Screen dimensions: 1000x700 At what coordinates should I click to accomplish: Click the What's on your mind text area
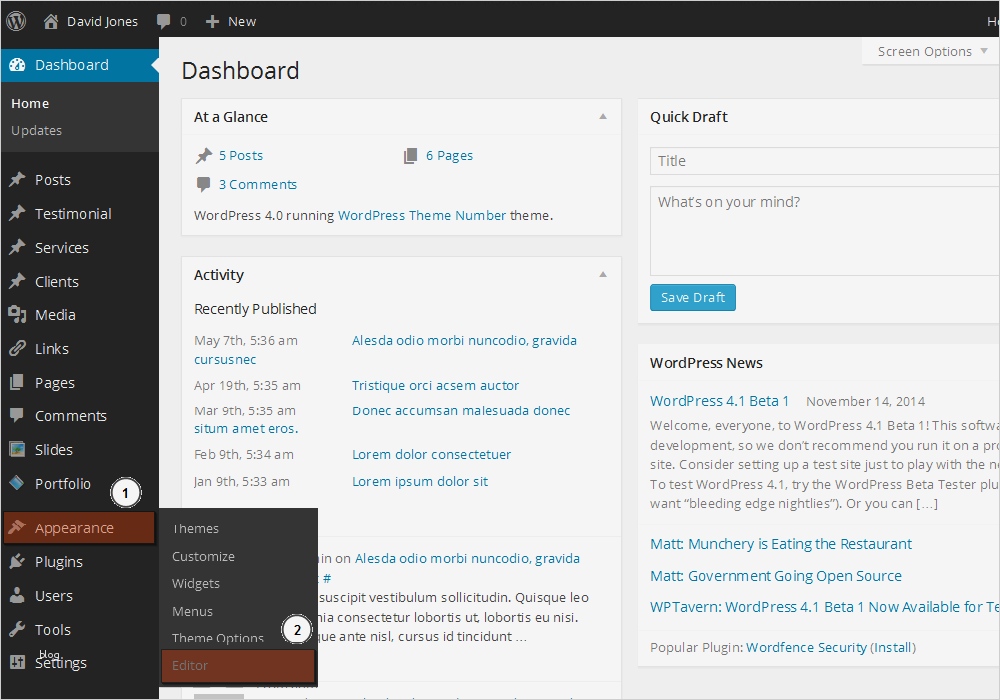pos(824,231)
